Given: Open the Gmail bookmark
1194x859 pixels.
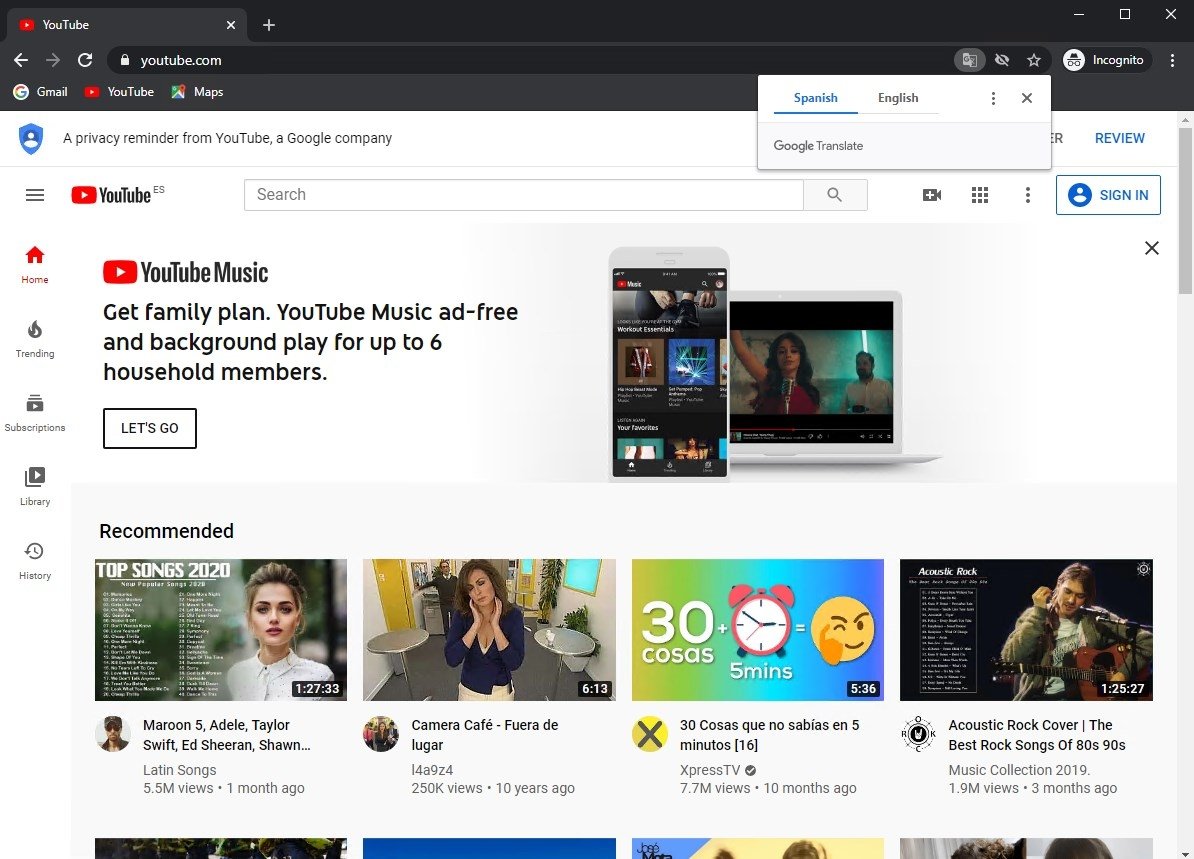Looking at the screenshot, I should (41, 91).
